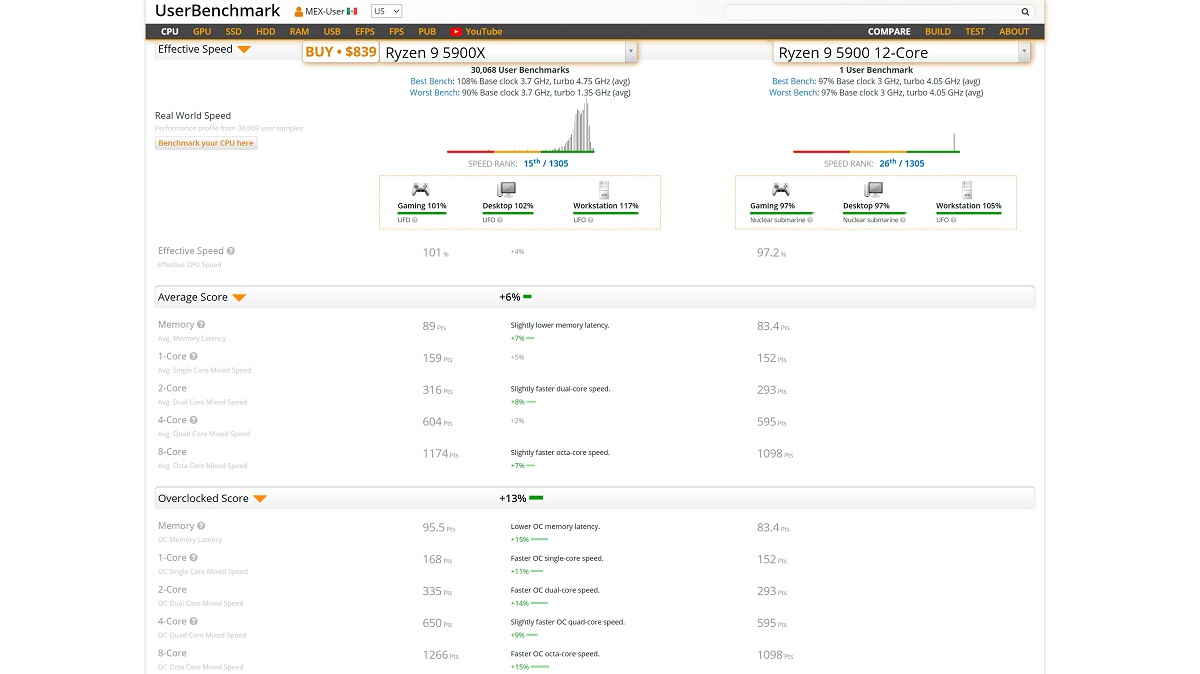
Task: Click the 97.2% effective speed value
Action: [771, 253]
